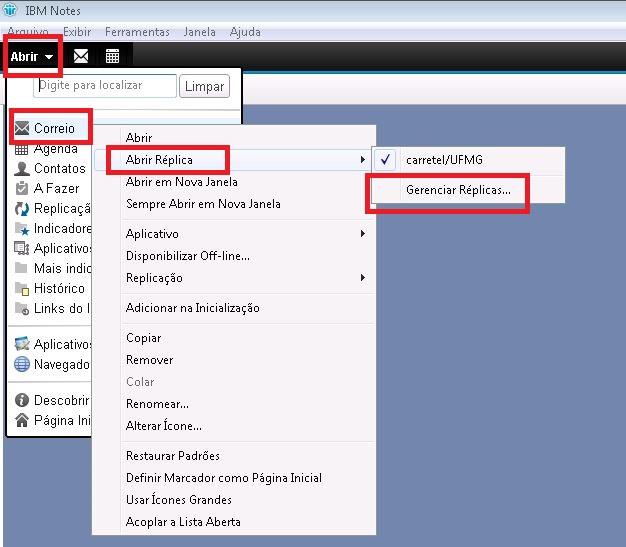The image size is (626, 547).
Task: Select Restaurar Padrões option
Action: 172,456
